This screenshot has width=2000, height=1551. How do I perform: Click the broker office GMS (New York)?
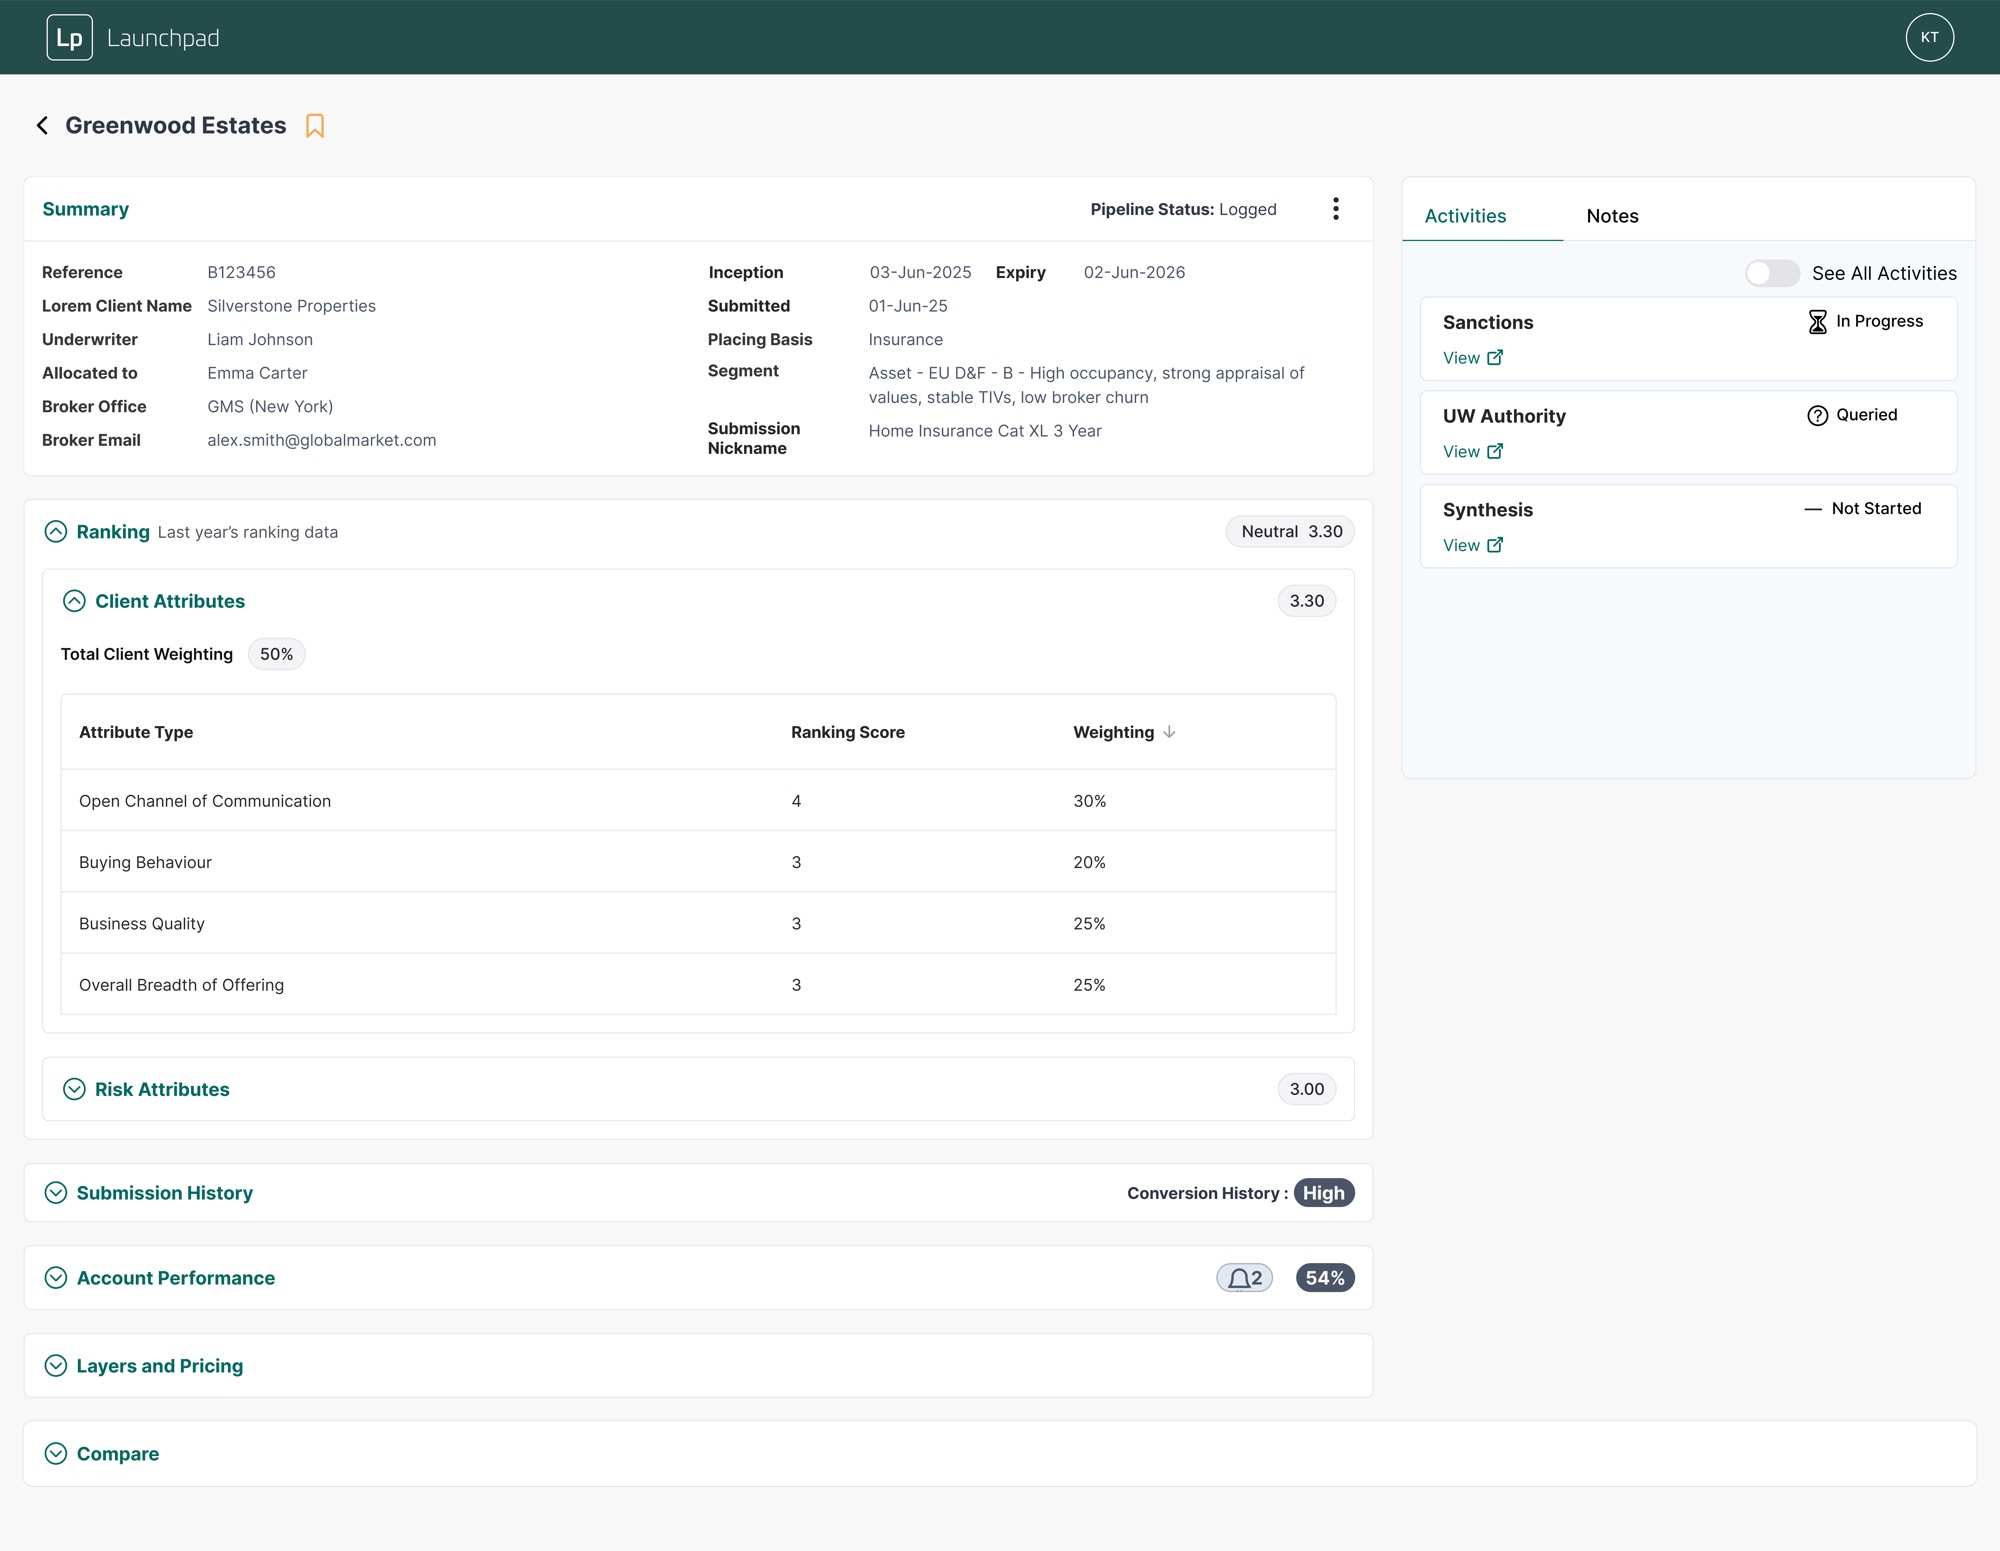point(270,407)
